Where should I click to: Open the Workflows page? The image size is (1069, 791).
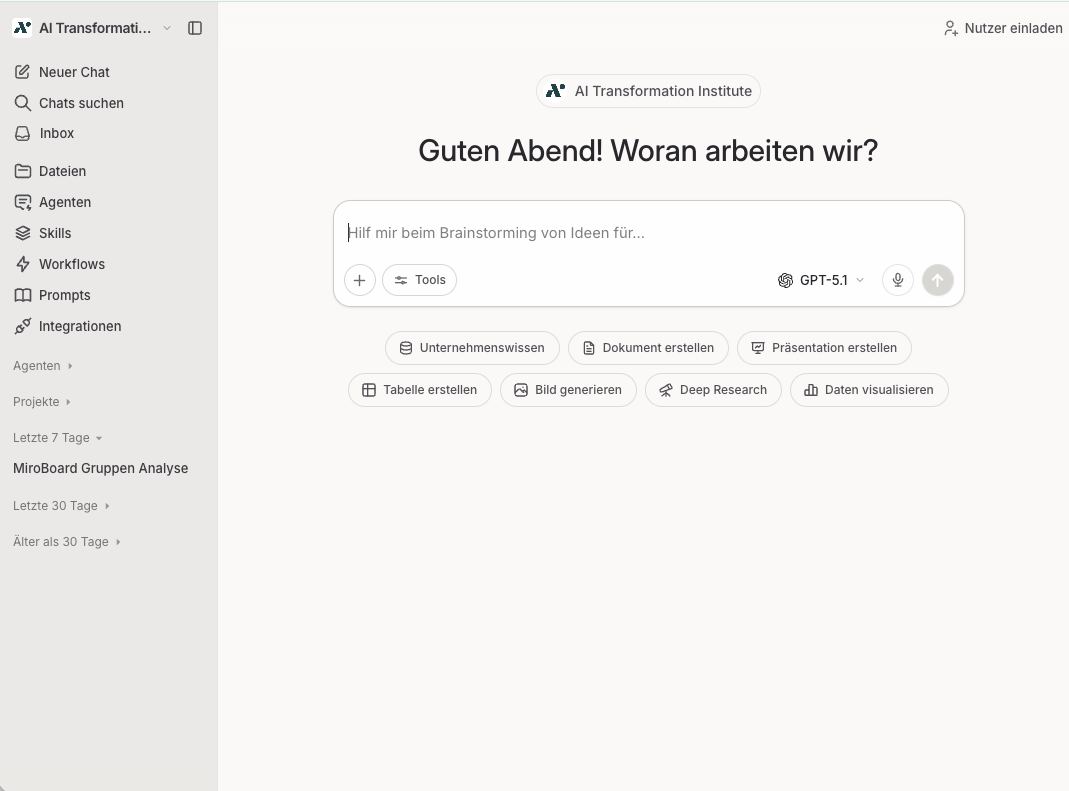[x=72, y=264]
